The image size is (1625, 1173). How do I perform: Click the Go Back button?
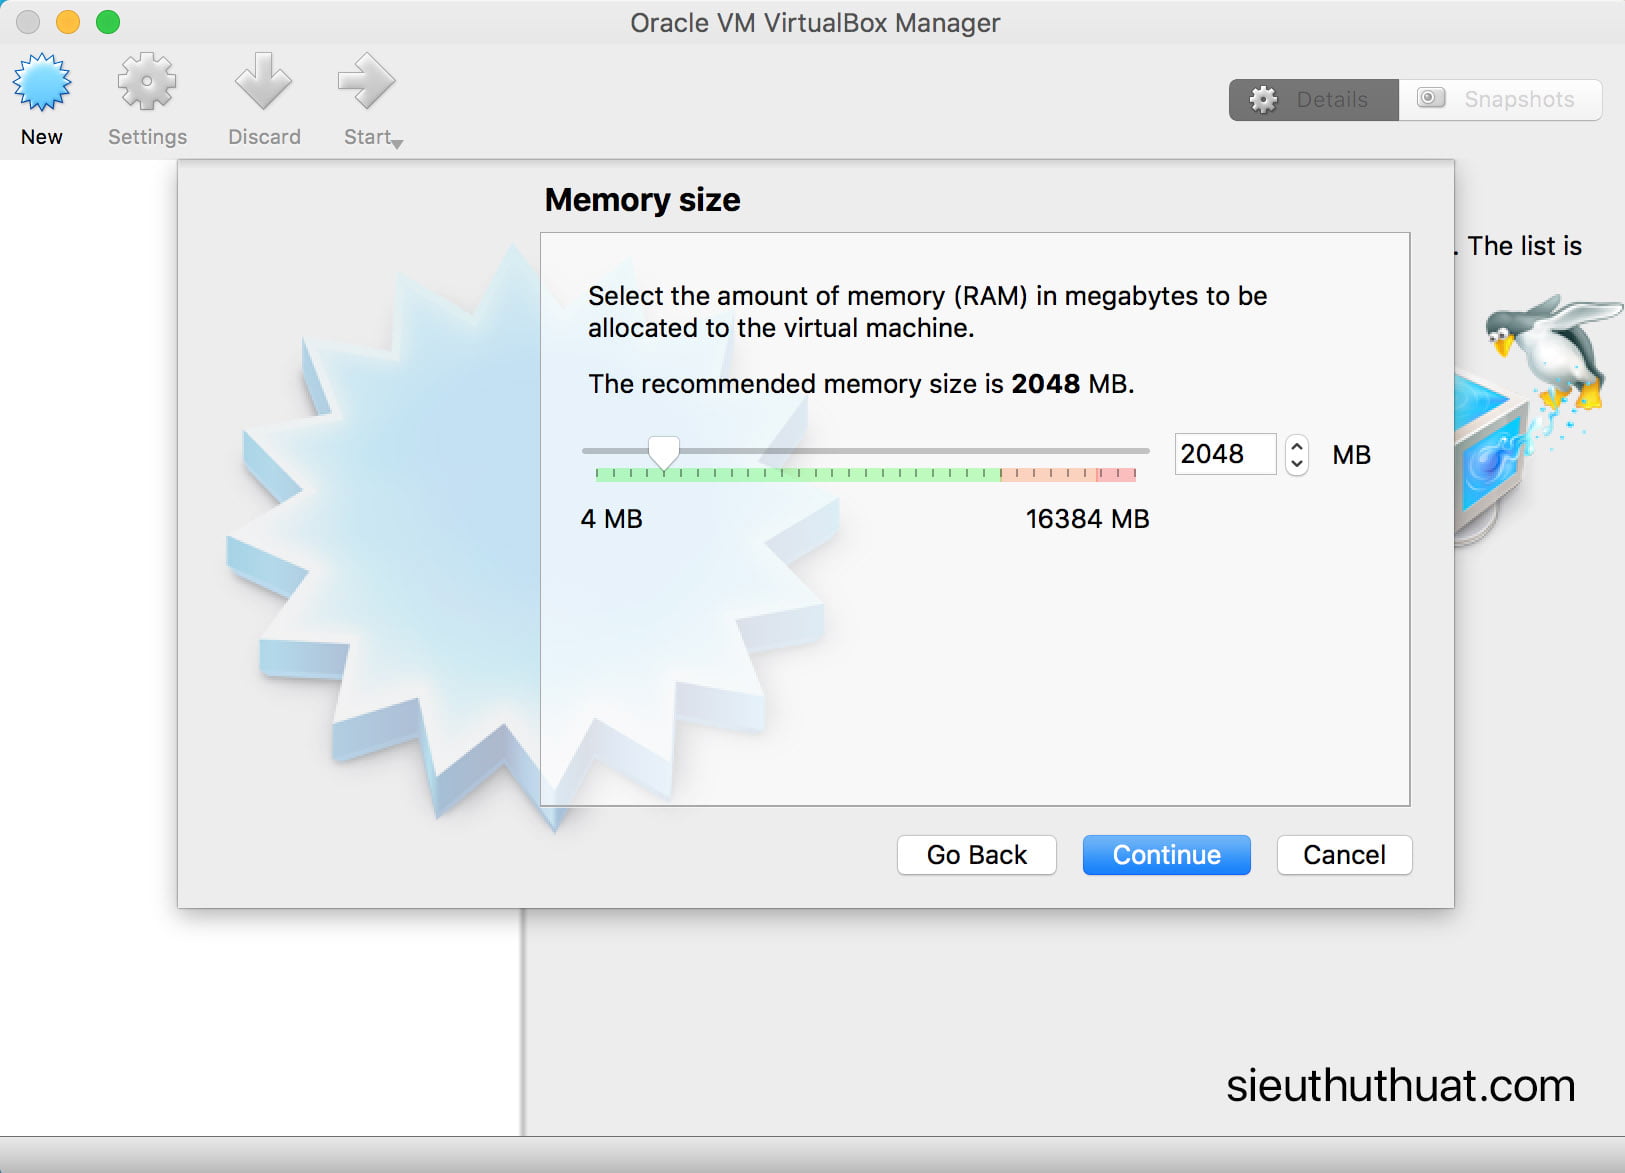pyautogui.click(x=976, y=855)
